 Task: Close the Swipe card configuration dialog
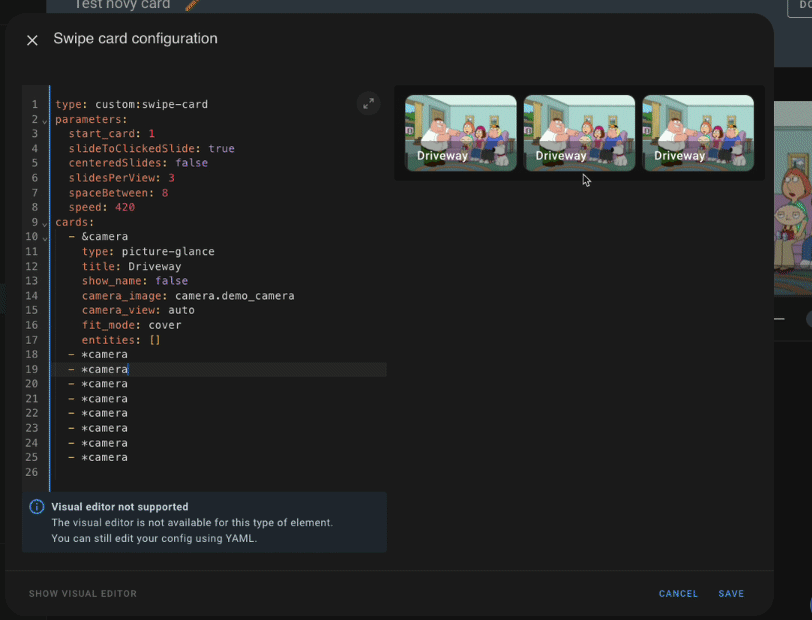[32, 40]
